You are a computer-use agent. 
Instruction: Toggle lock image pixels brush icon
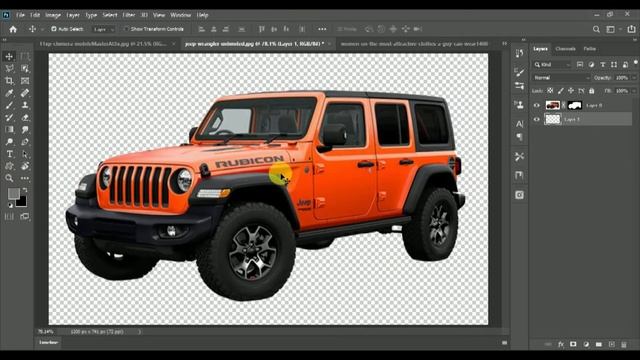coord(561,91)
